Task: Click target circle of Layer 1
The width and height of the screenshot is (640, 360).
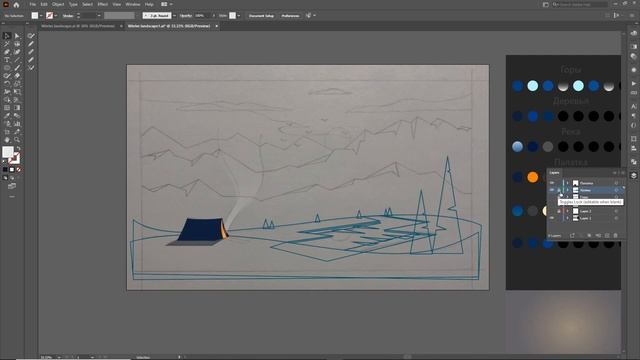Action: 616,218
